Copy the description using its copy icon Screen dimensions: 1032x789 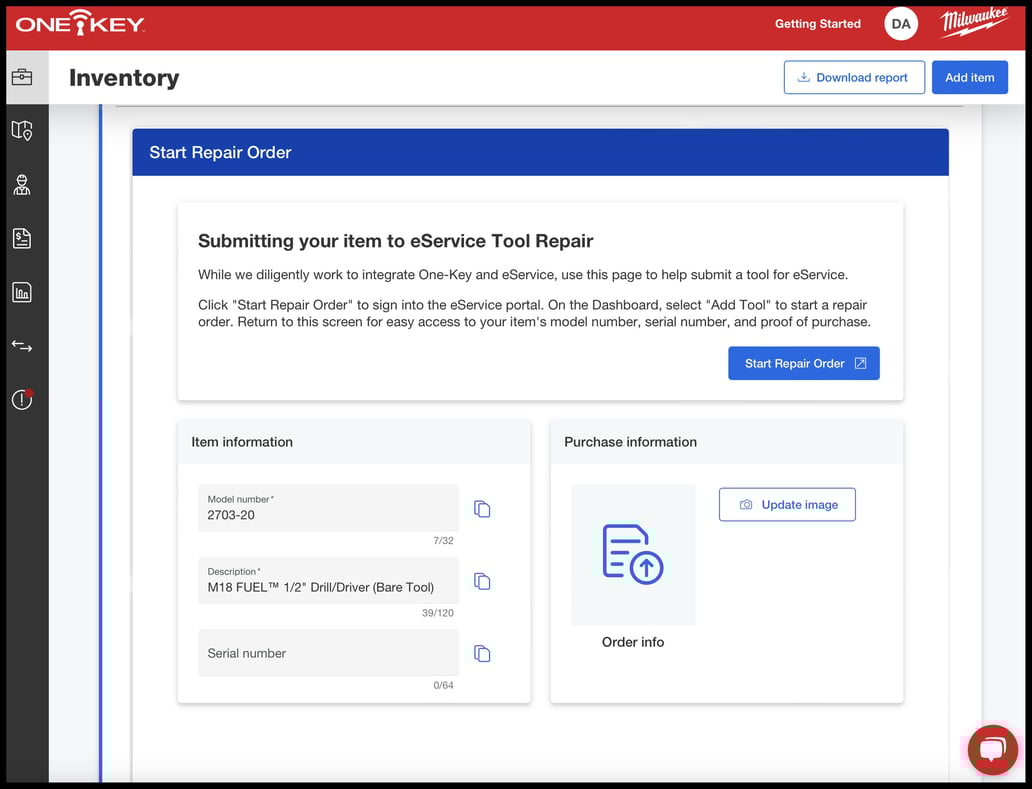(x=482, y=581)
